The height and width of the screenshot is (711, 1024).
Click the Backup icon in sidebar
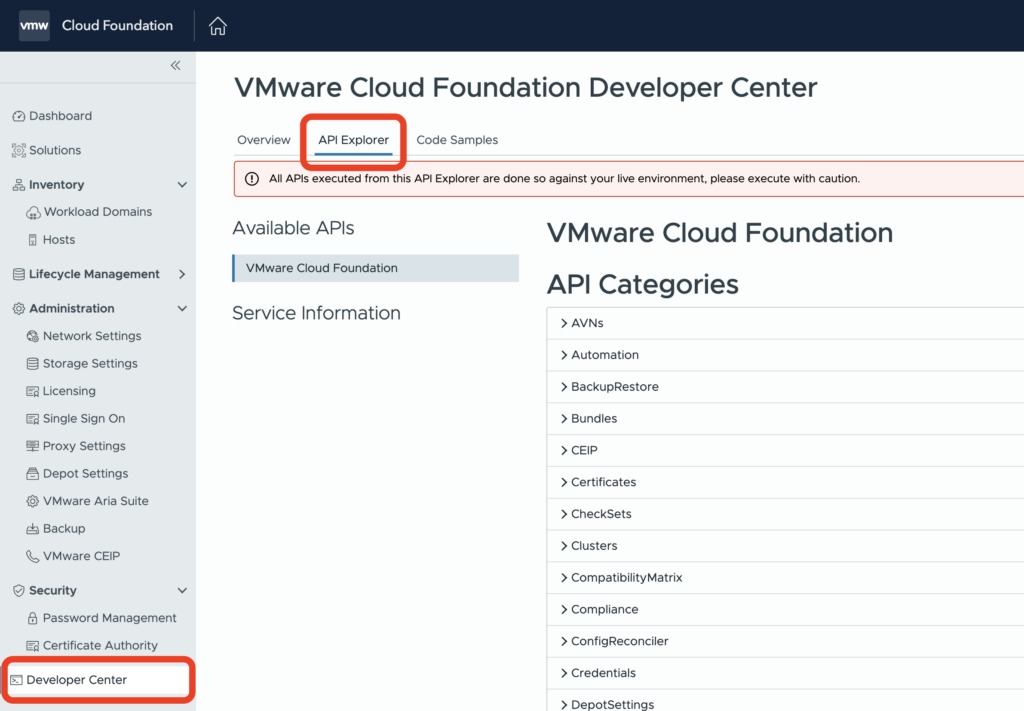click(33, 529)
